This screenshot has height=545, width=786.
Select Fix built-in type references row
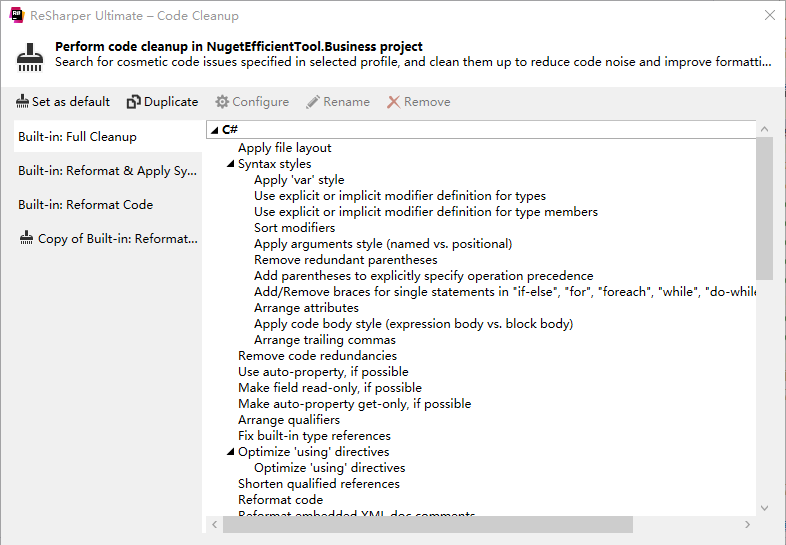tap(314, 437)
